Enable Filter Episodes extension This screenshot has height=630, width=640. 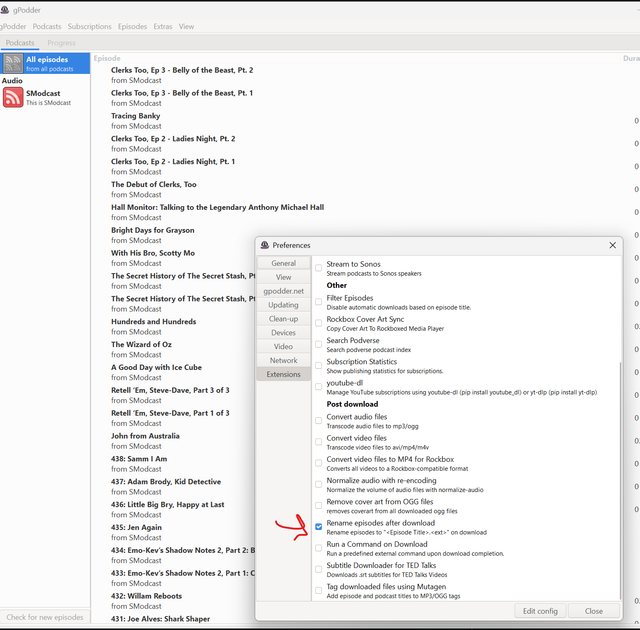point(318,302)
